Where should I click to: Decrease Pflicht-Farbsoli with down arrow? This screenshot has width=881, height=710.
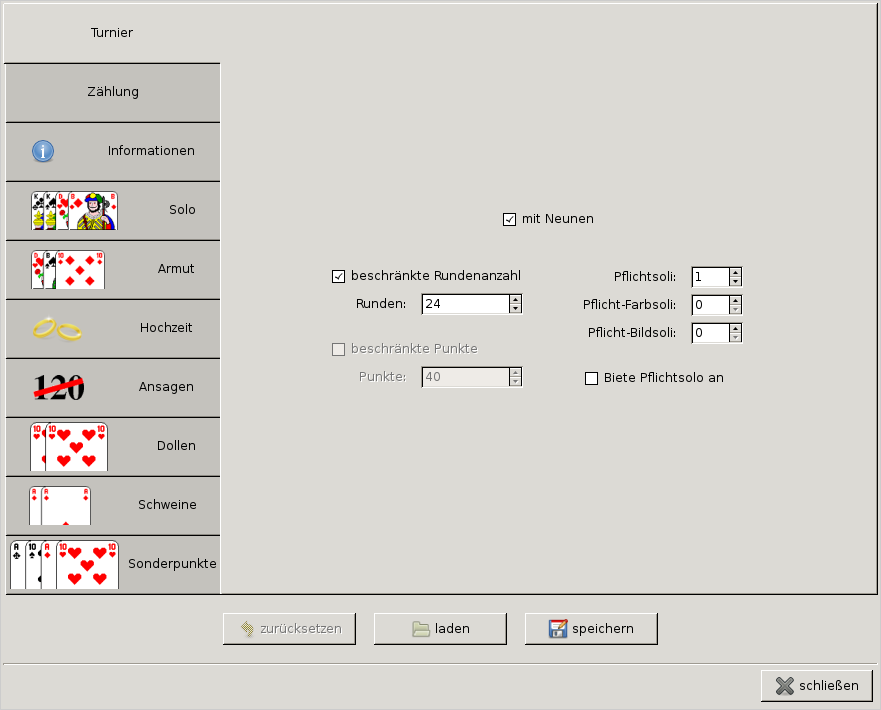pyautogui.click(x=735, y=309)
